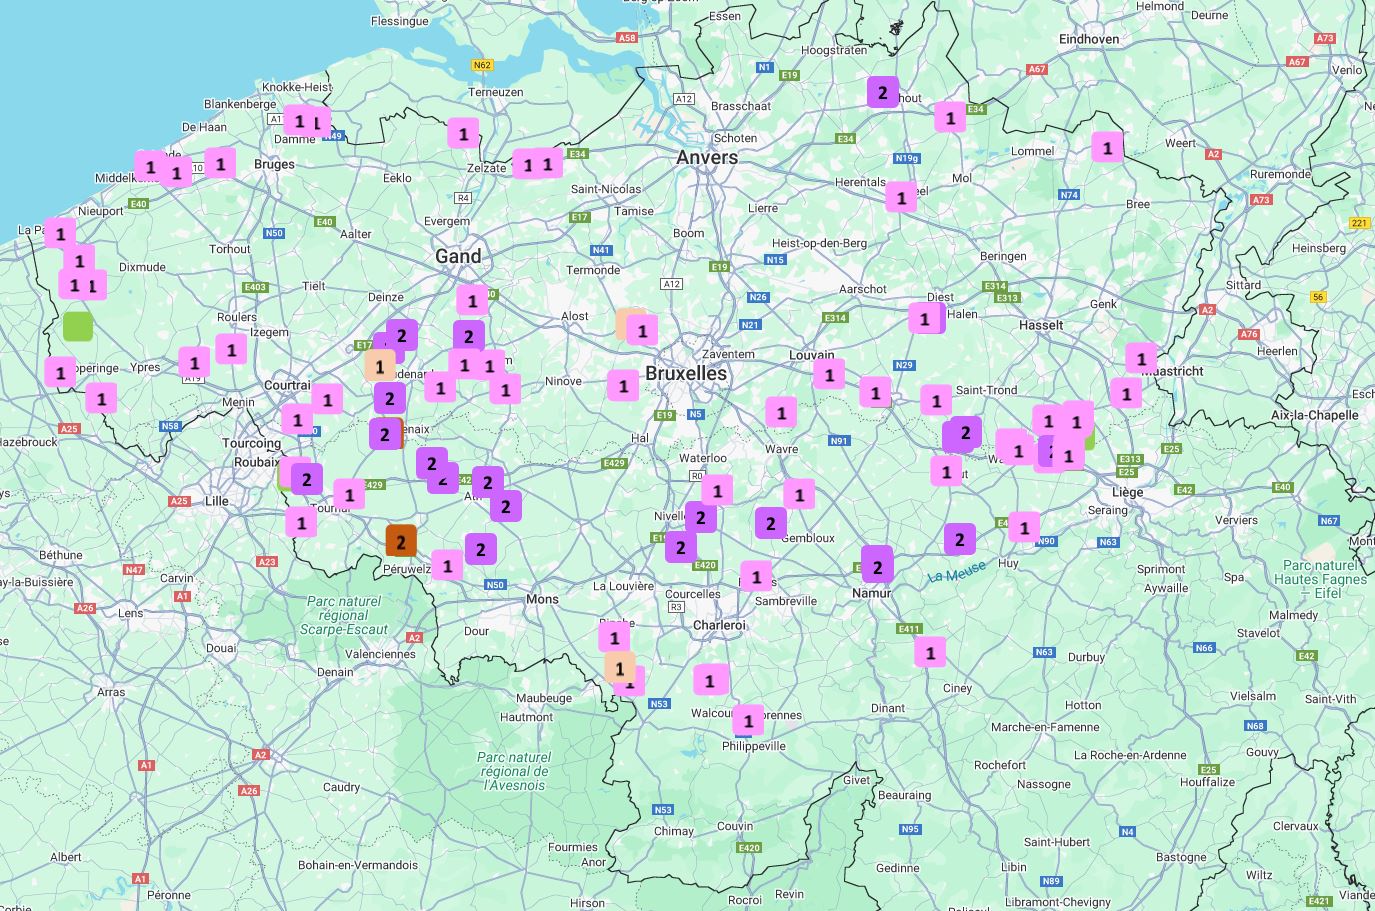Viewport: 1375px width, 911px height.
Task: Click the pink "1" marker near Lommel
Action: (x=1106, y=147)
